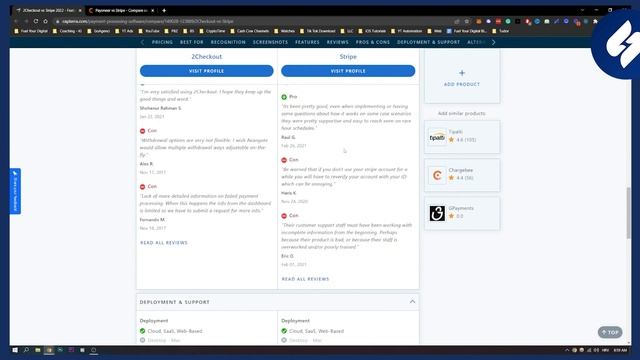Viewport: 640px width, 360px height.
Task: Click Stripe Cloud, SaaS, Web-Based checkmark
Action: pyautogui.click(x=284, y=331)
